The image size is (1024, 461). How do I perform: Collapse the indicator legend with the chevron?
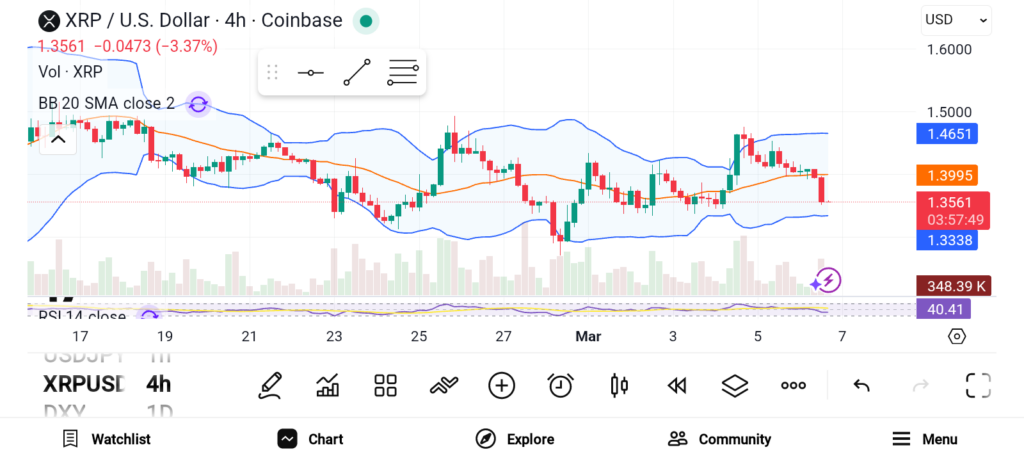[58, 139]
